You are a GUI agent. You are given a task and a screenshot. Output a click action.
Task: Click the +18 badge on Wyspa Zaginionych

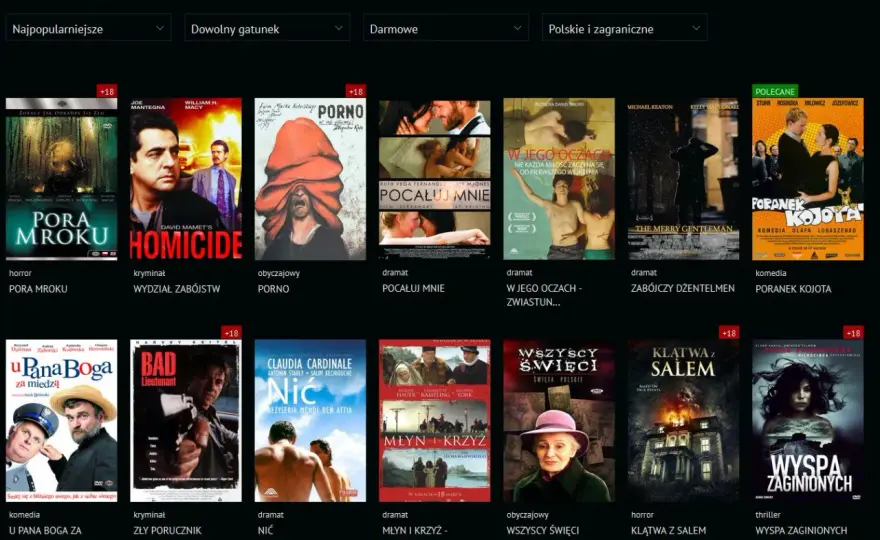[x=854, y=332]
